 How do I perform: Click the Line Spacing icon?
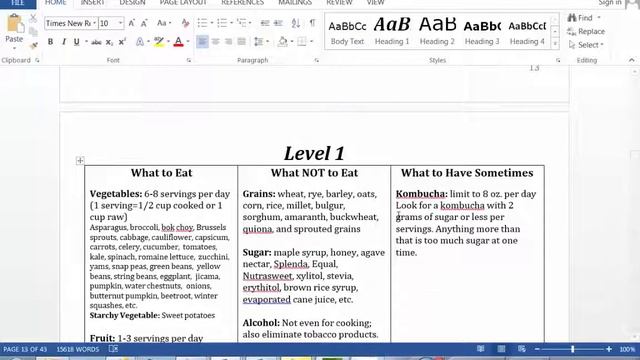tap(259, 42)
